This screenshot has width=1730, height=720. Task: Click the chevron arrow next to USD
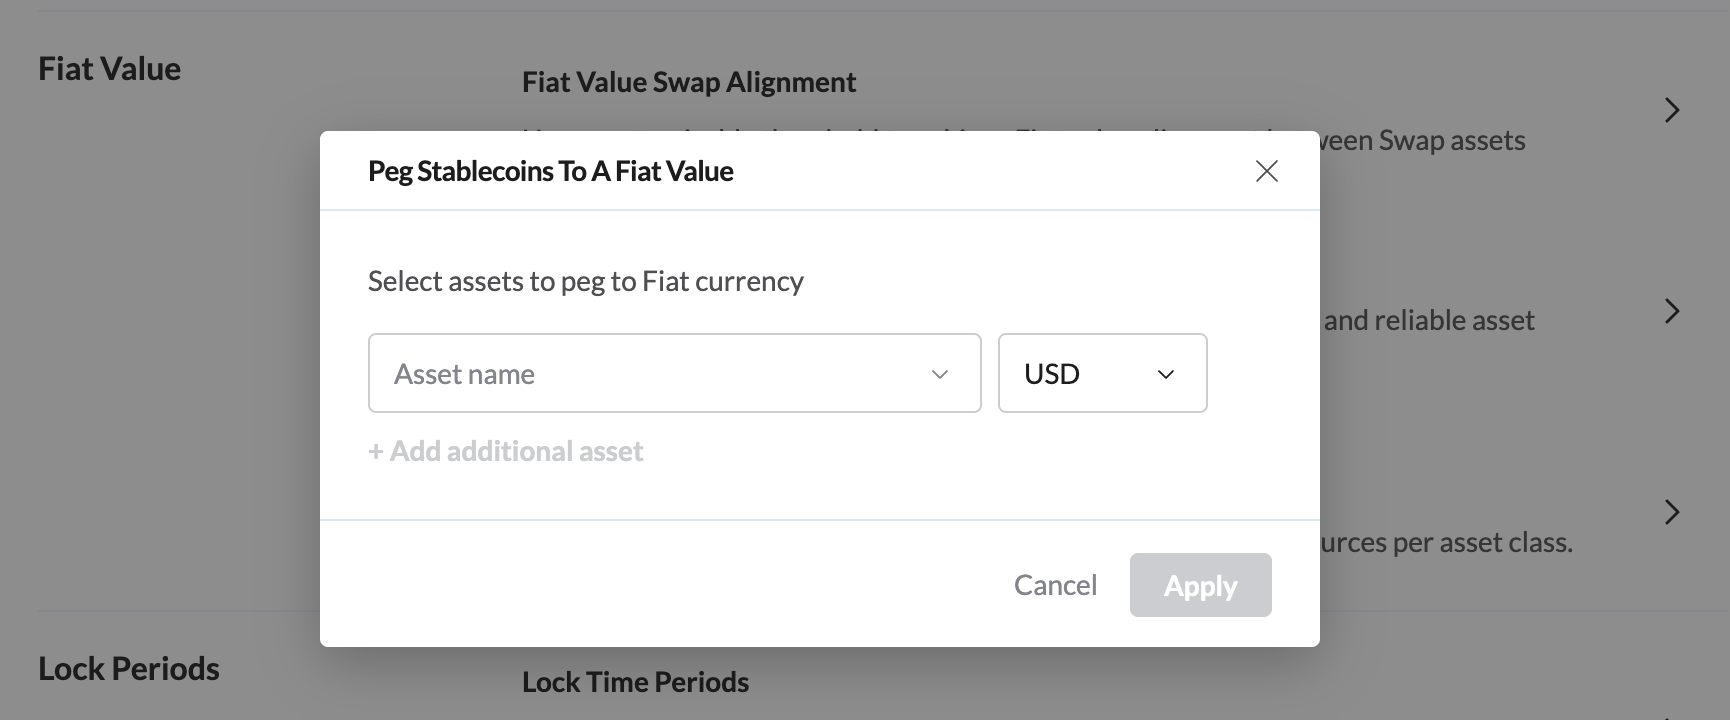click(x=1165, y=374)
